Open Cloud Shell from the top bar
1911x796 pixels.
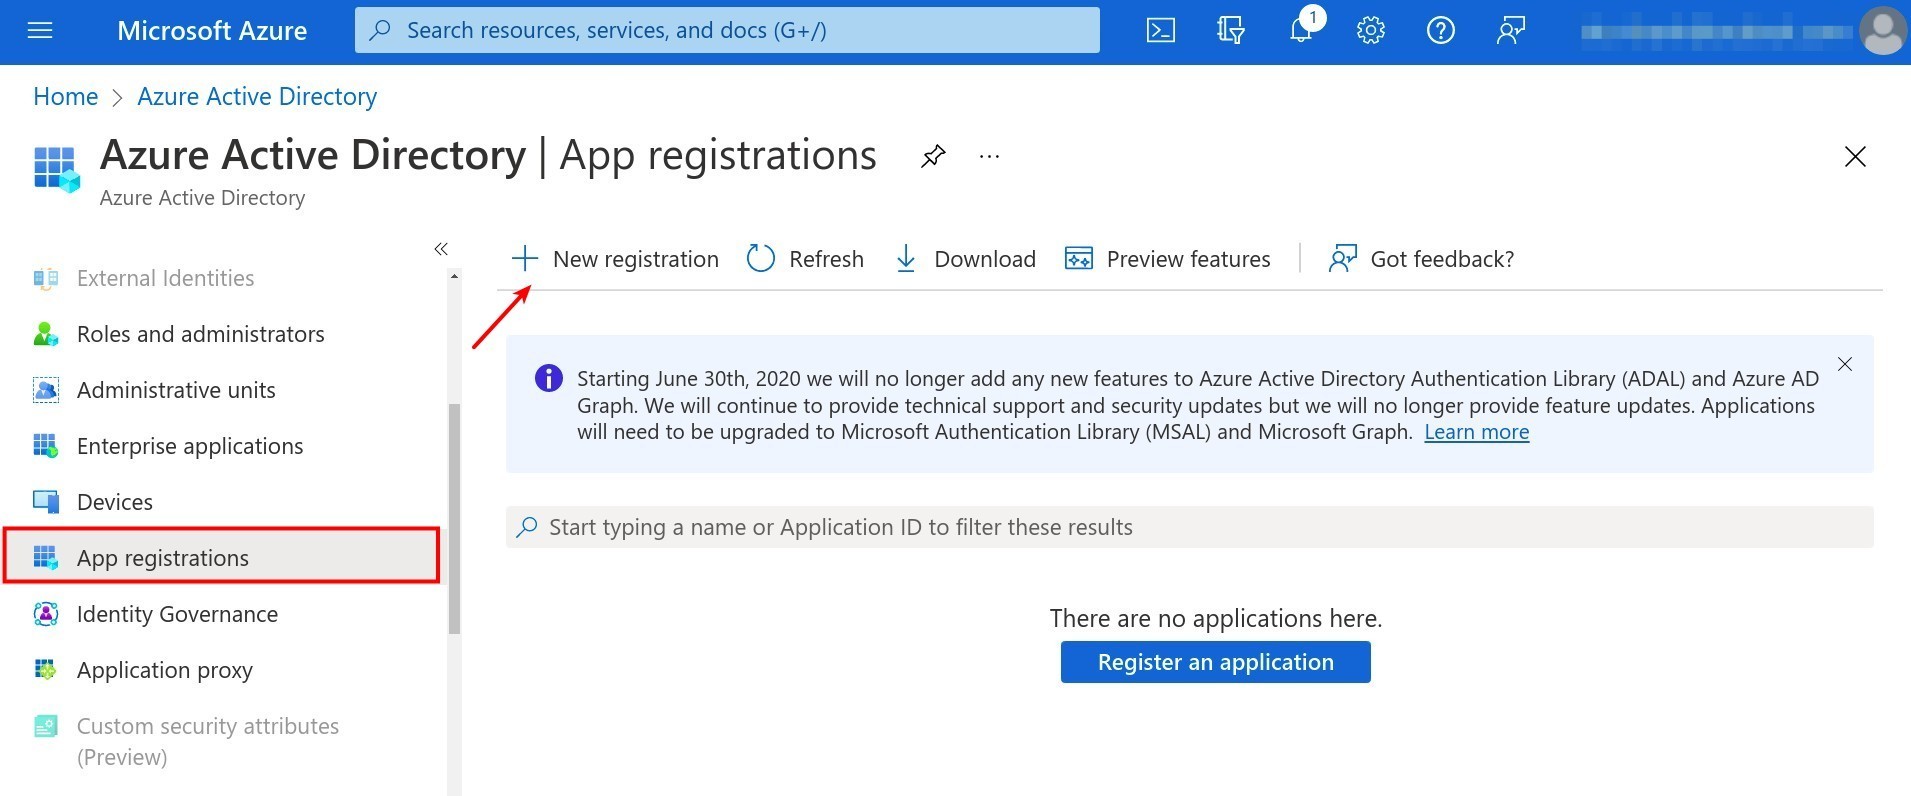point(1160,31)
